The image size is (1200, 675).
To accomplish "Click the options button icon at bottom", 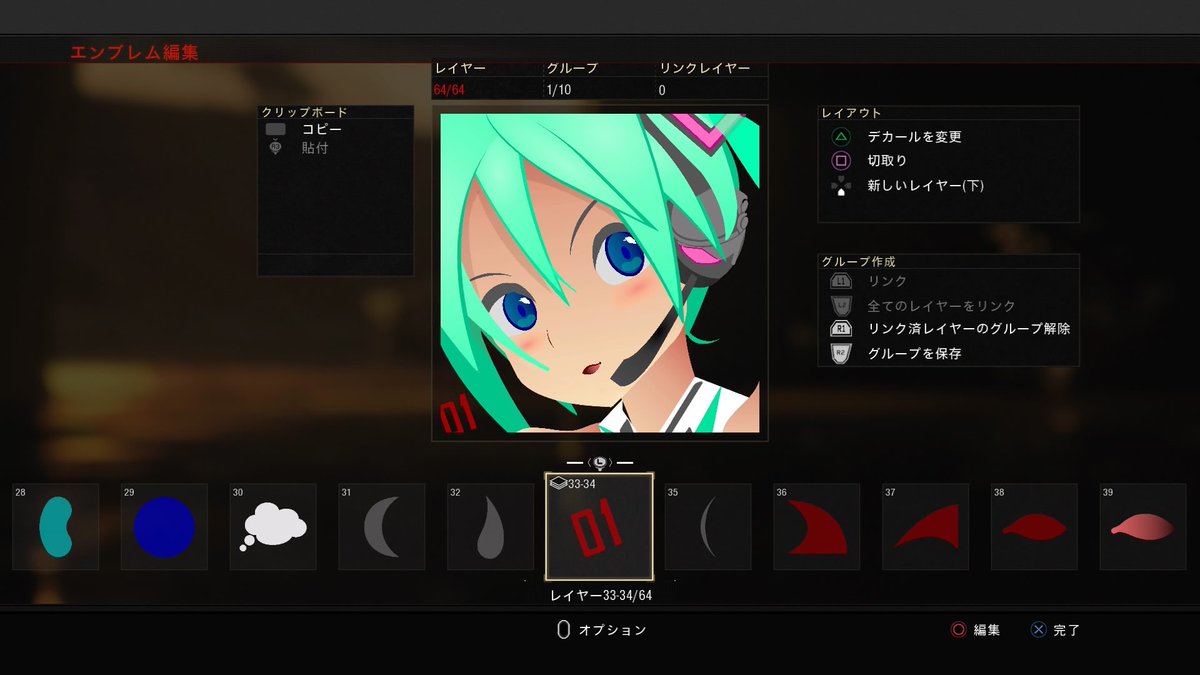I will pos(563,630).
